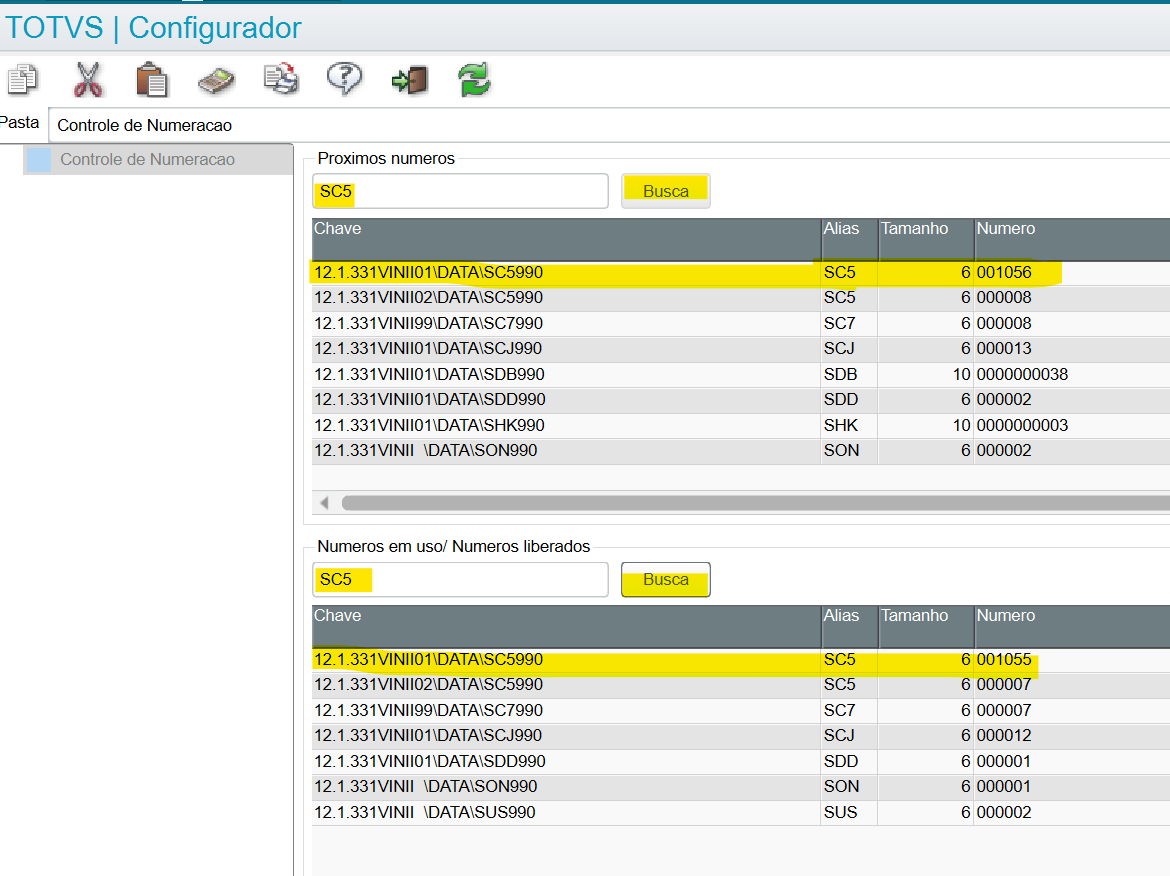Click the scissors Cut icon

[88, 80]
